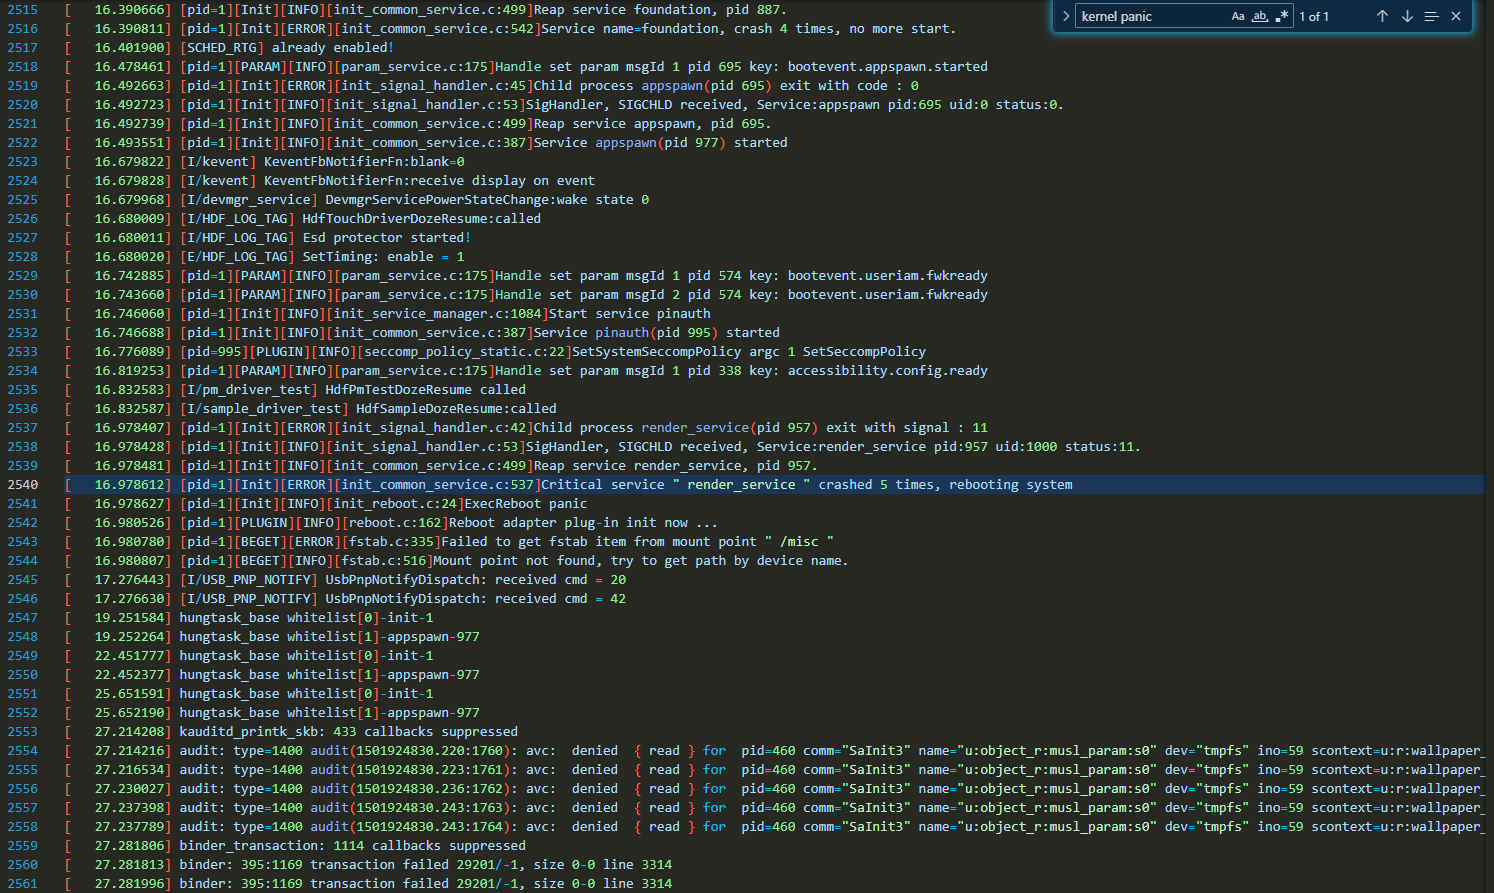Viewport: 1494px width, 893px height.
Task: Click 'received cmd = 20' USB notify text
Action: tap(560, 579)
